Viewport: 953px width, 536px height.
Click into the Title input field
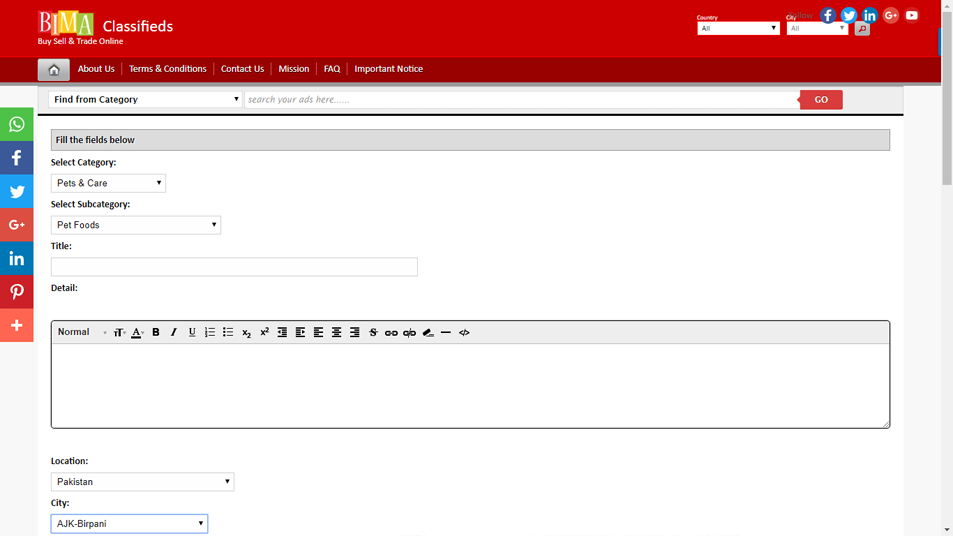tap(234, 267)
